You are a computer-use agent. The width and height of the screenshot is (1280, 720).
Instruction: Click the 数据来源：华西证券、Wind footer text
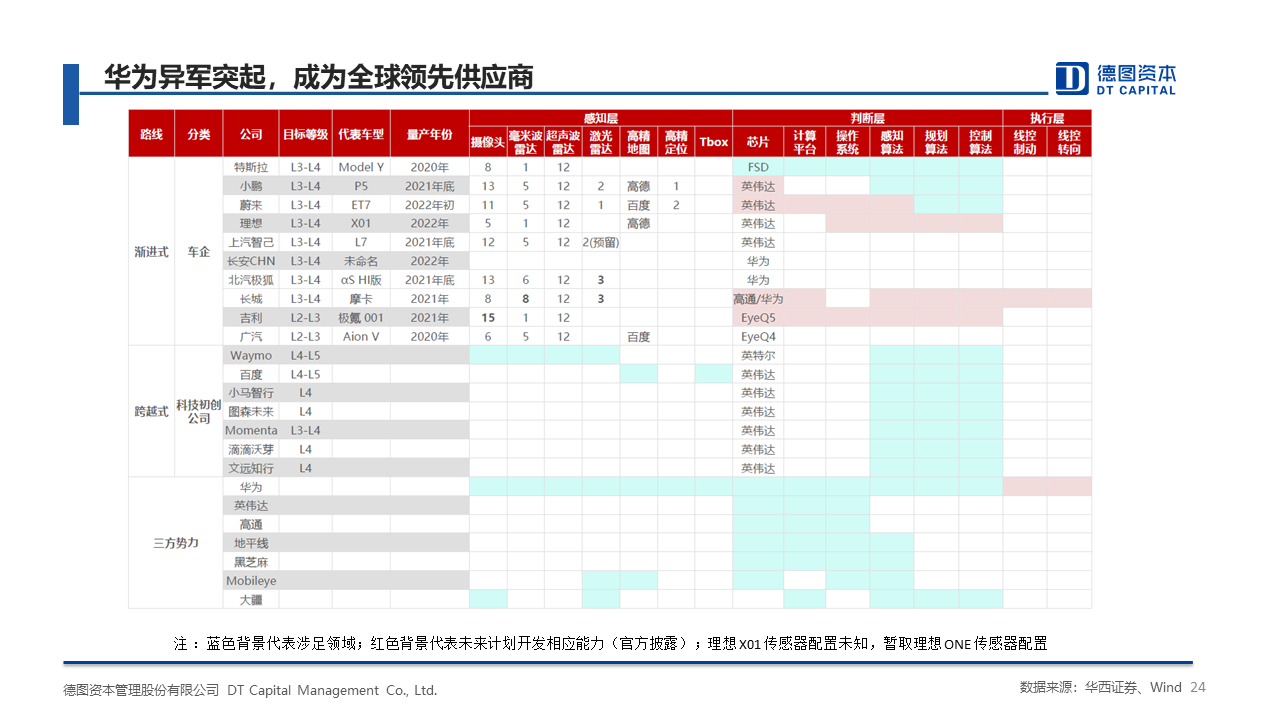(x=1100, y=688)
